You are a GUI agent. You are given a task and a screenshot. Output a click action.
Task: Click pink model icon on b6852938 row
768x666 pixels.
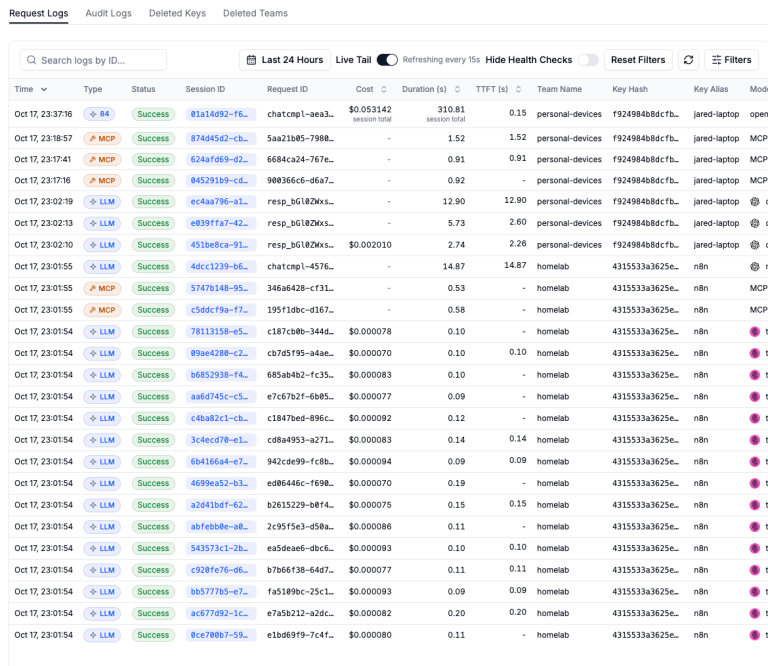pos(755,375)
